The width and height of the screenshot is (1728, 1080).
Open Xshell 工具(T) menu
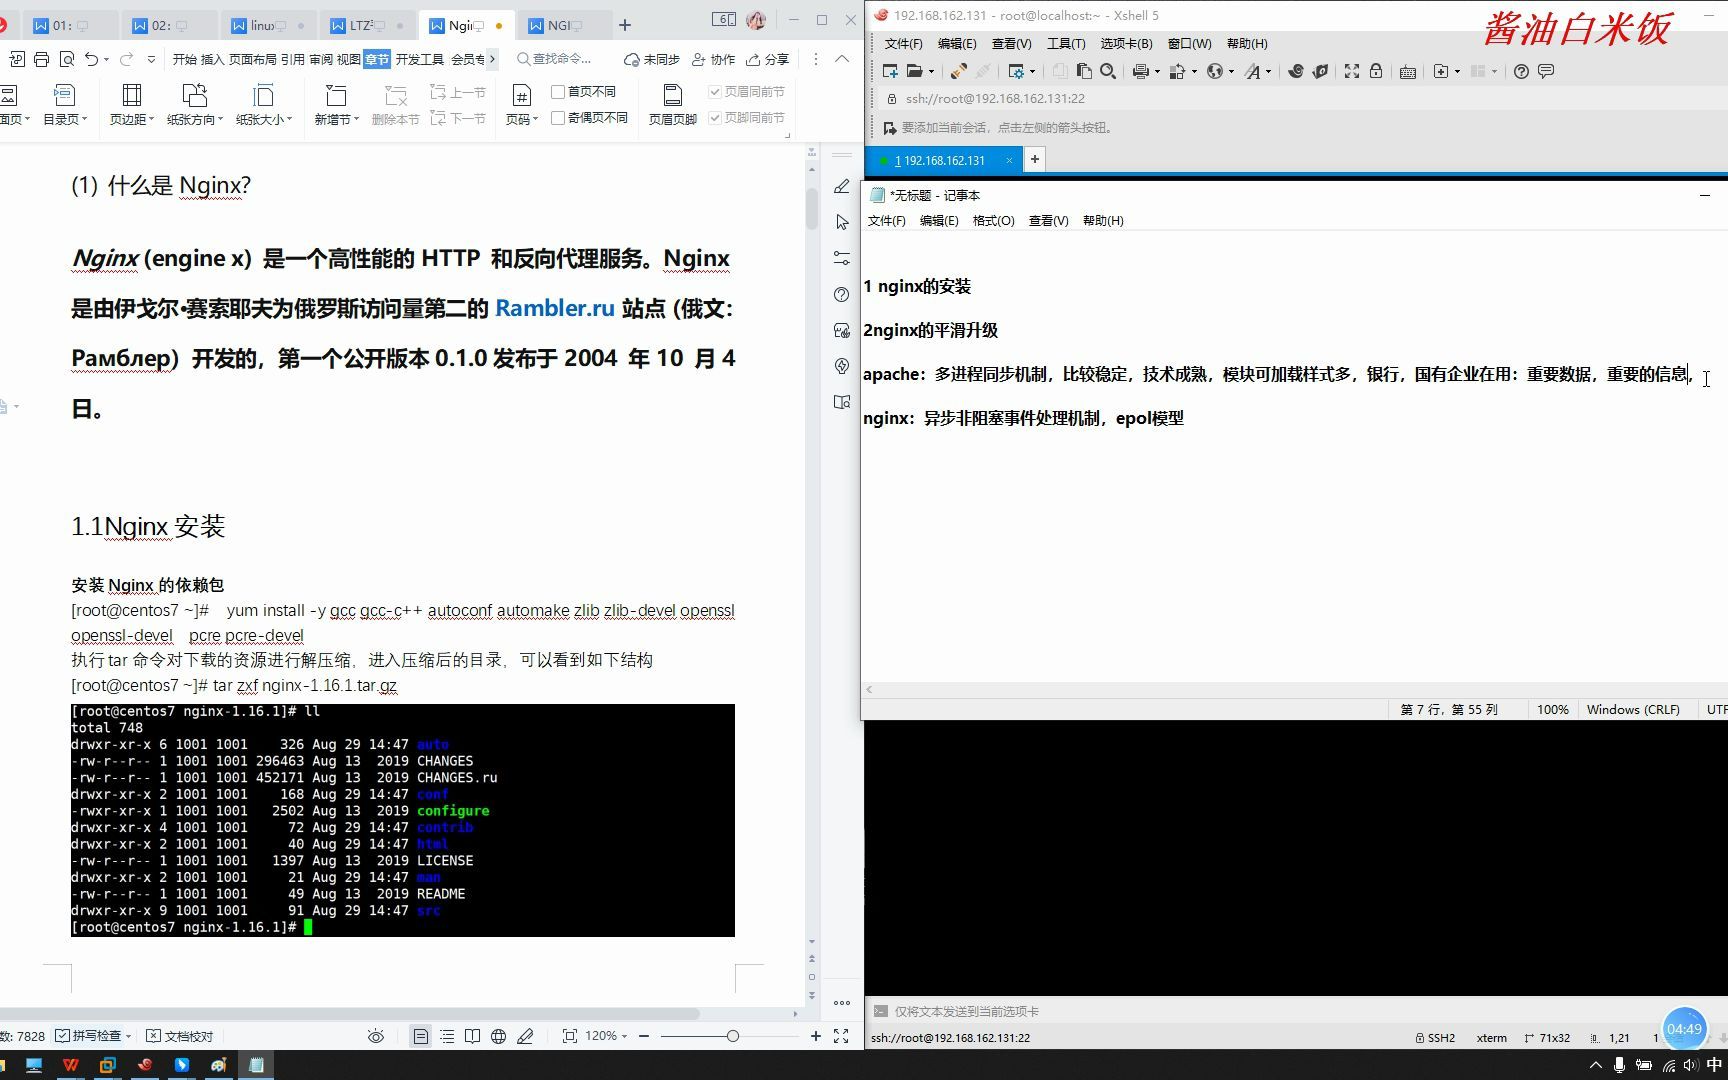click(x=1066, y=43)
